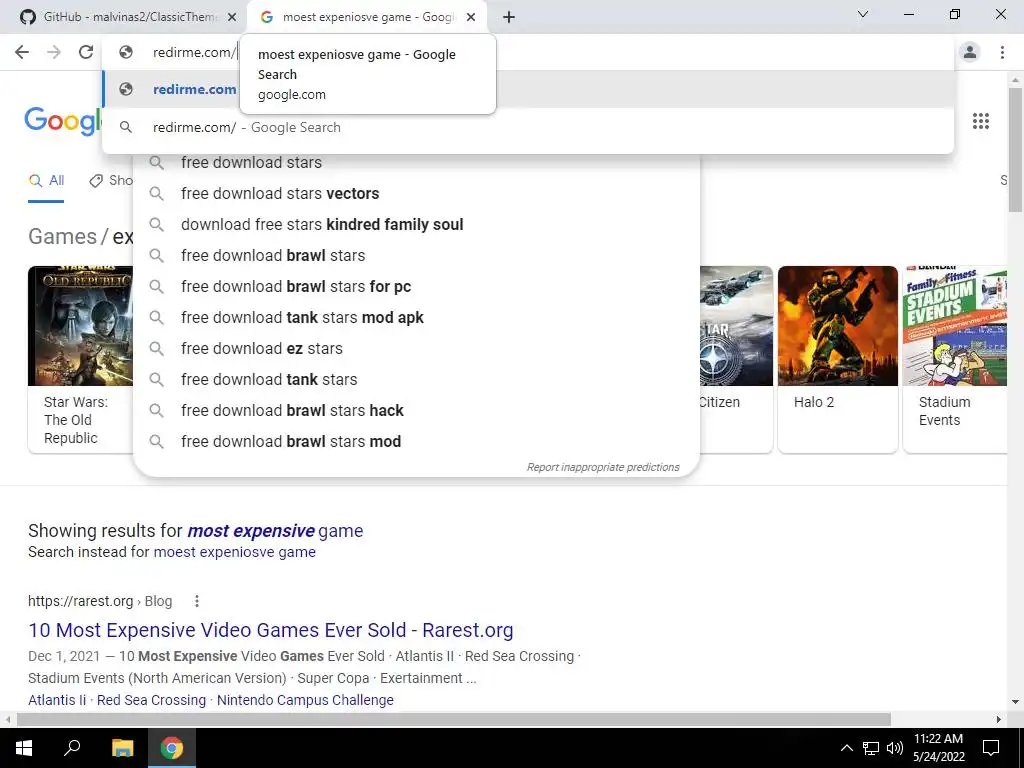
Task: Pick the plain free download brawl stars suggestion
Action: click(416, 255)
